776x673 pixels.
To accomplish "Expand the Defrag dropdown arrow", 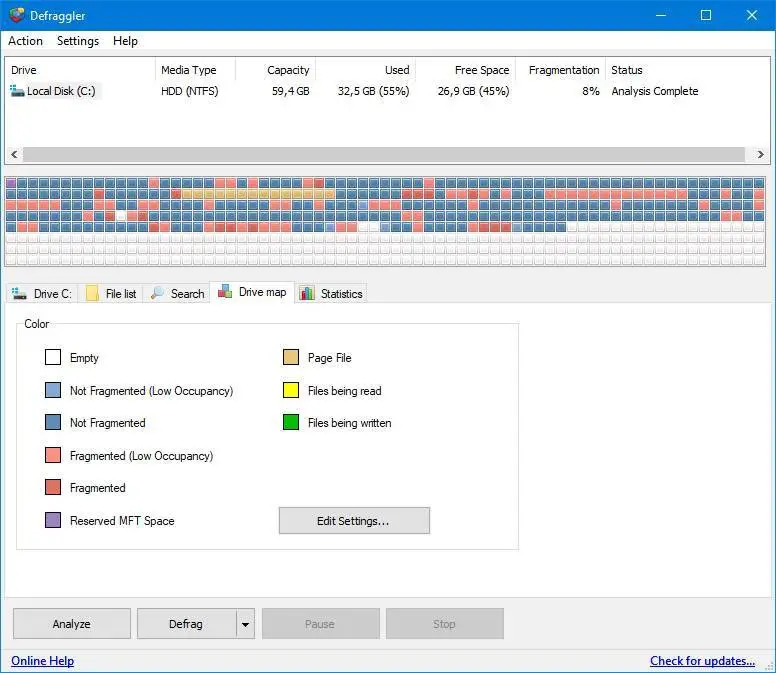I will tap(245, 624).
